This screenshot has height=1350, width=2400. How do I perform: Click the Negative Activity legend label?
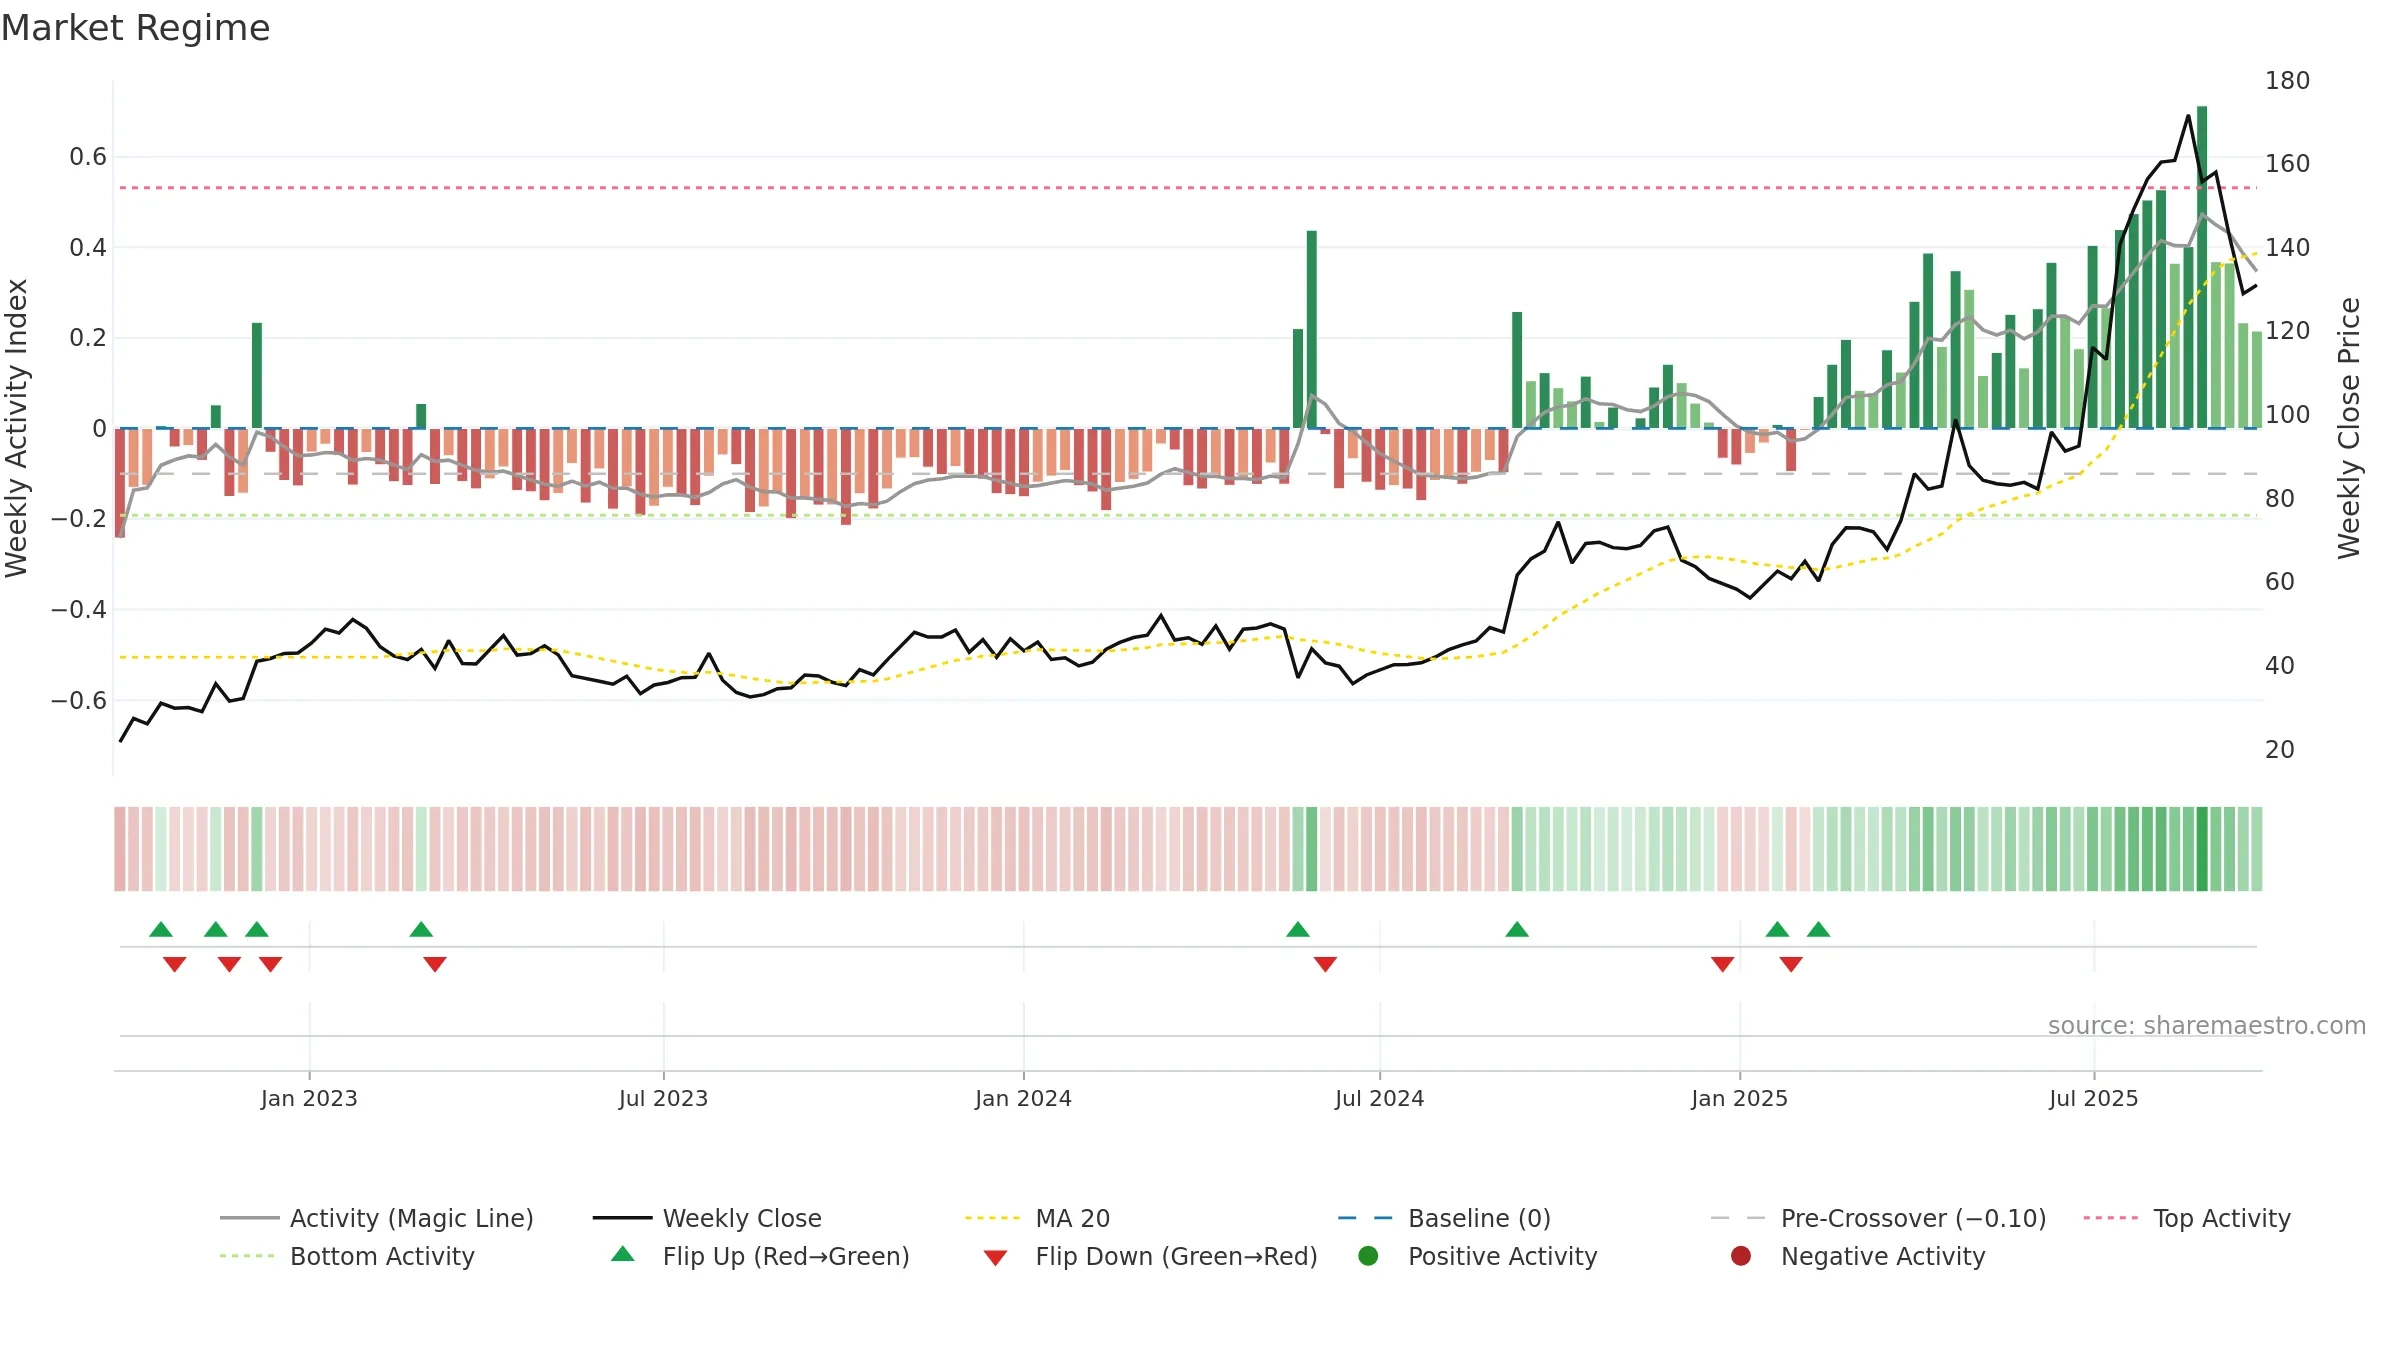point(1883,1256)
